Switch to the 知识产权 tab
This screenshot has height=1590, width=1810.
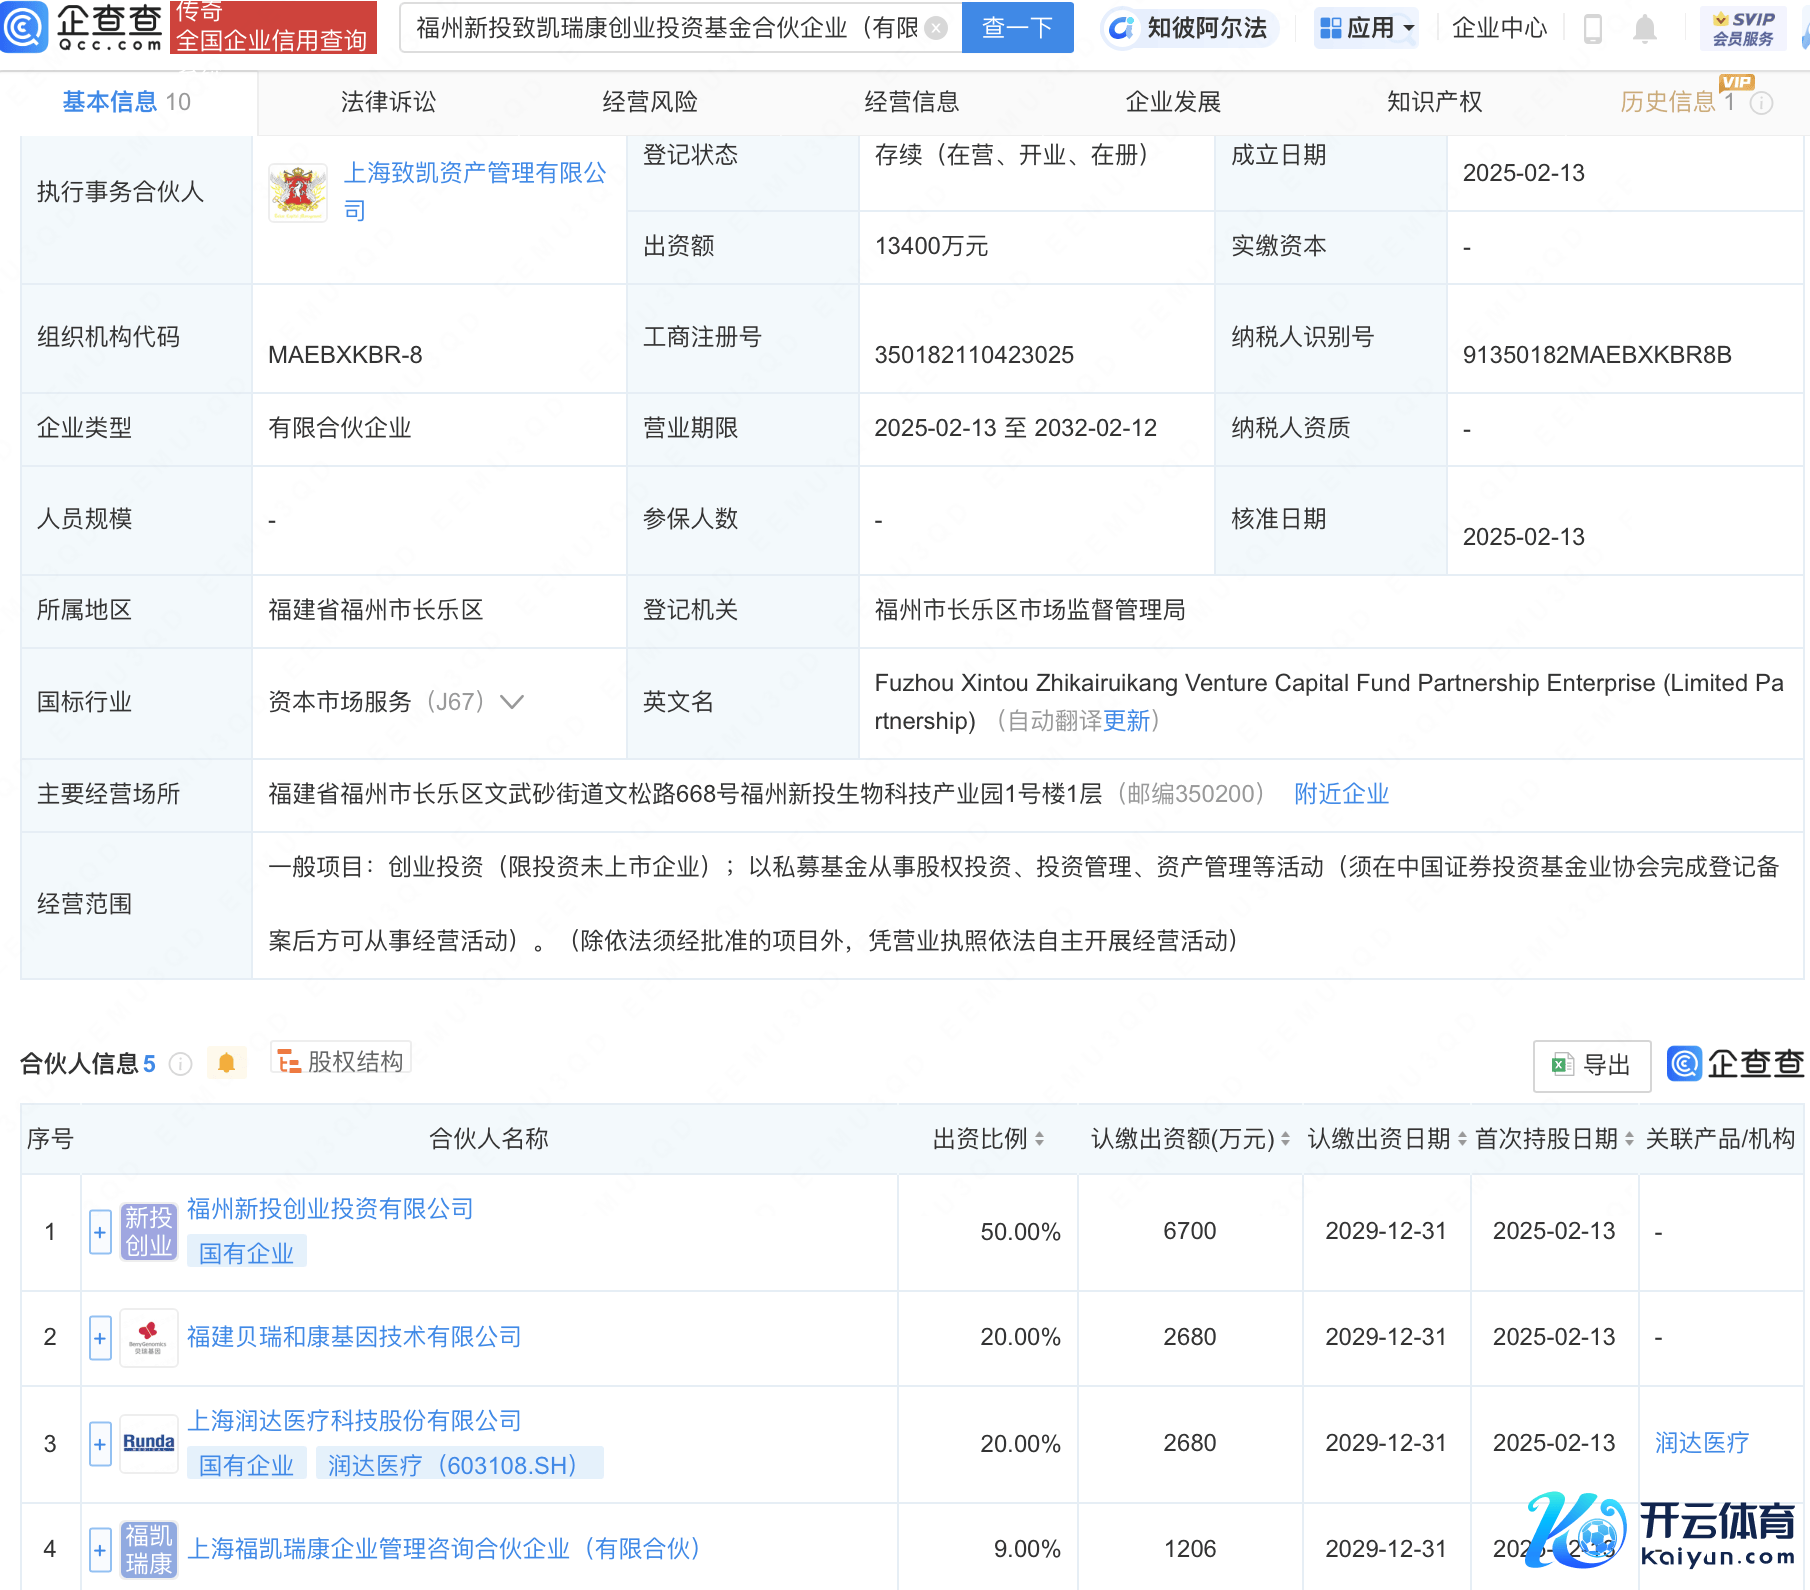point(1434,102)
